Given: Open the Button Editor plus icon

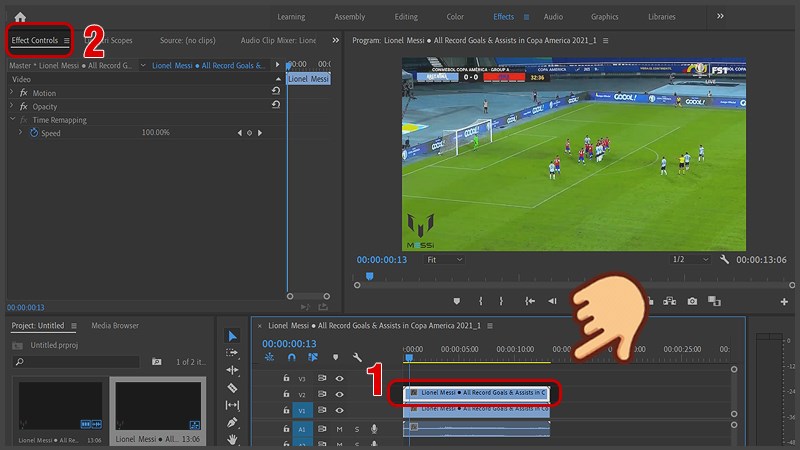Looking at the screenshot, I should 784,302.
